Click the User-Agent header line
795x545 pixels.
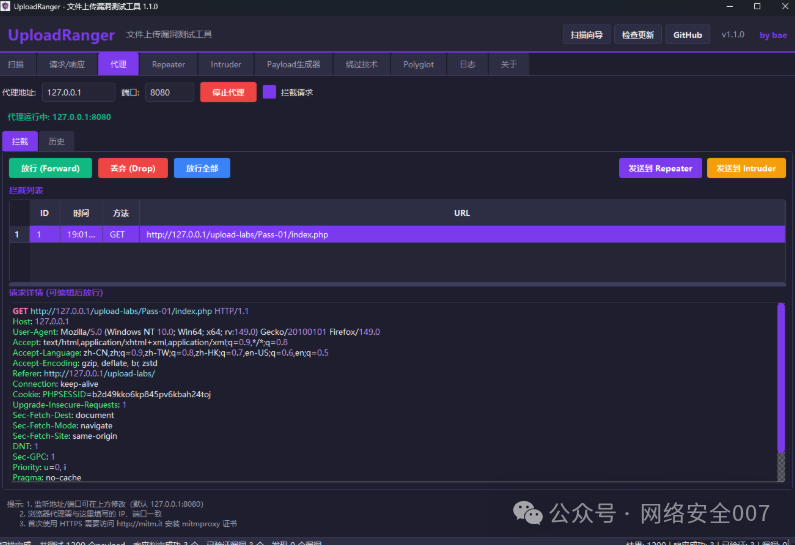[196, 332]
